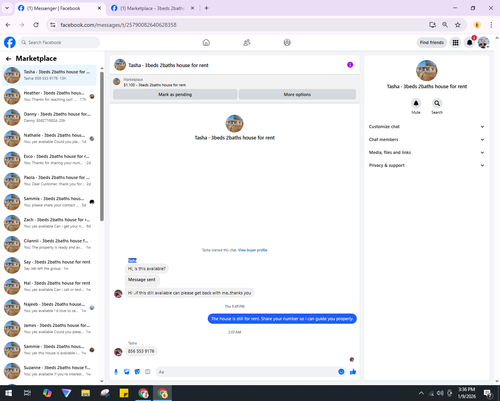Screen dimensions: 500x401
Task: Click the 856 553 9176 message bubble
Action: tap(141, 351)
